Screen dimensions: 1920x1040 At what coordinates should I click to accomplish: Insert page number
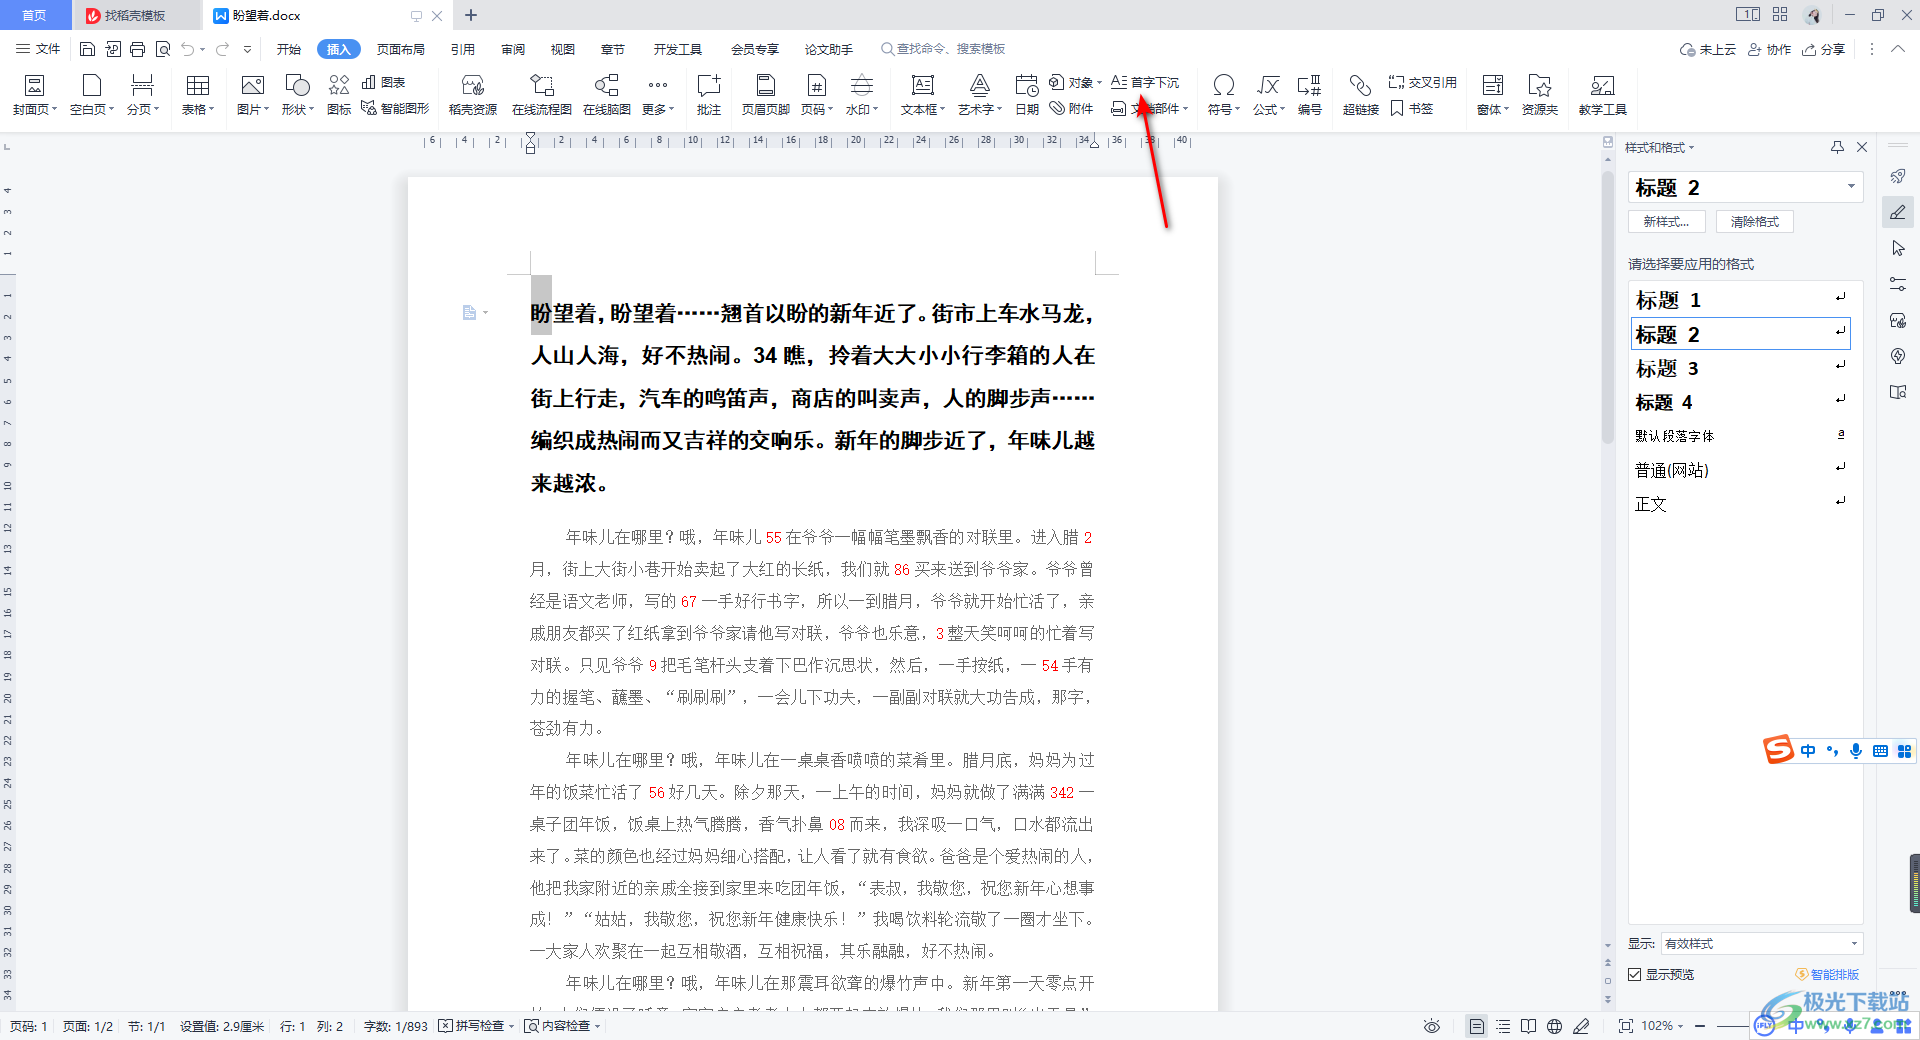[816, 95]
